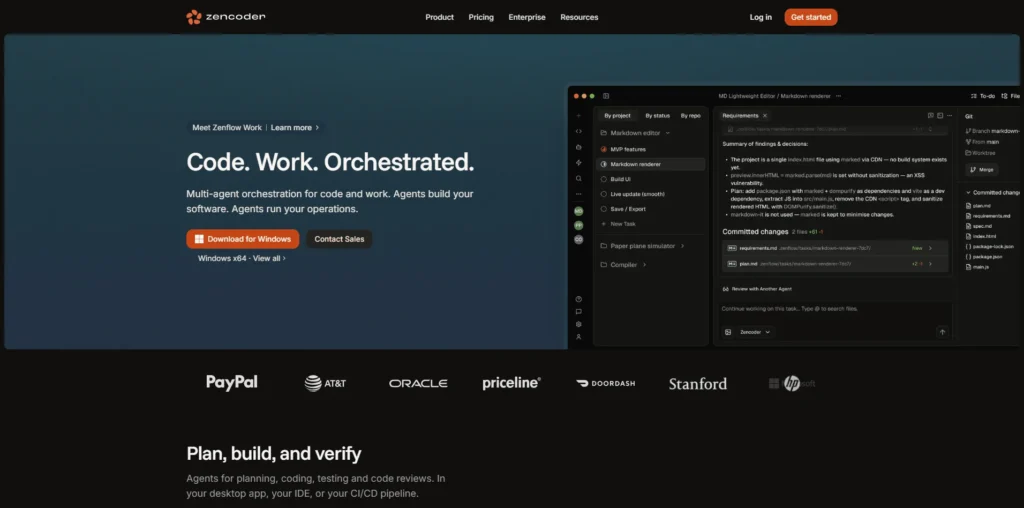
Task: Click the image attach icon by Zencoder dropdown
Action: [728, 332]
